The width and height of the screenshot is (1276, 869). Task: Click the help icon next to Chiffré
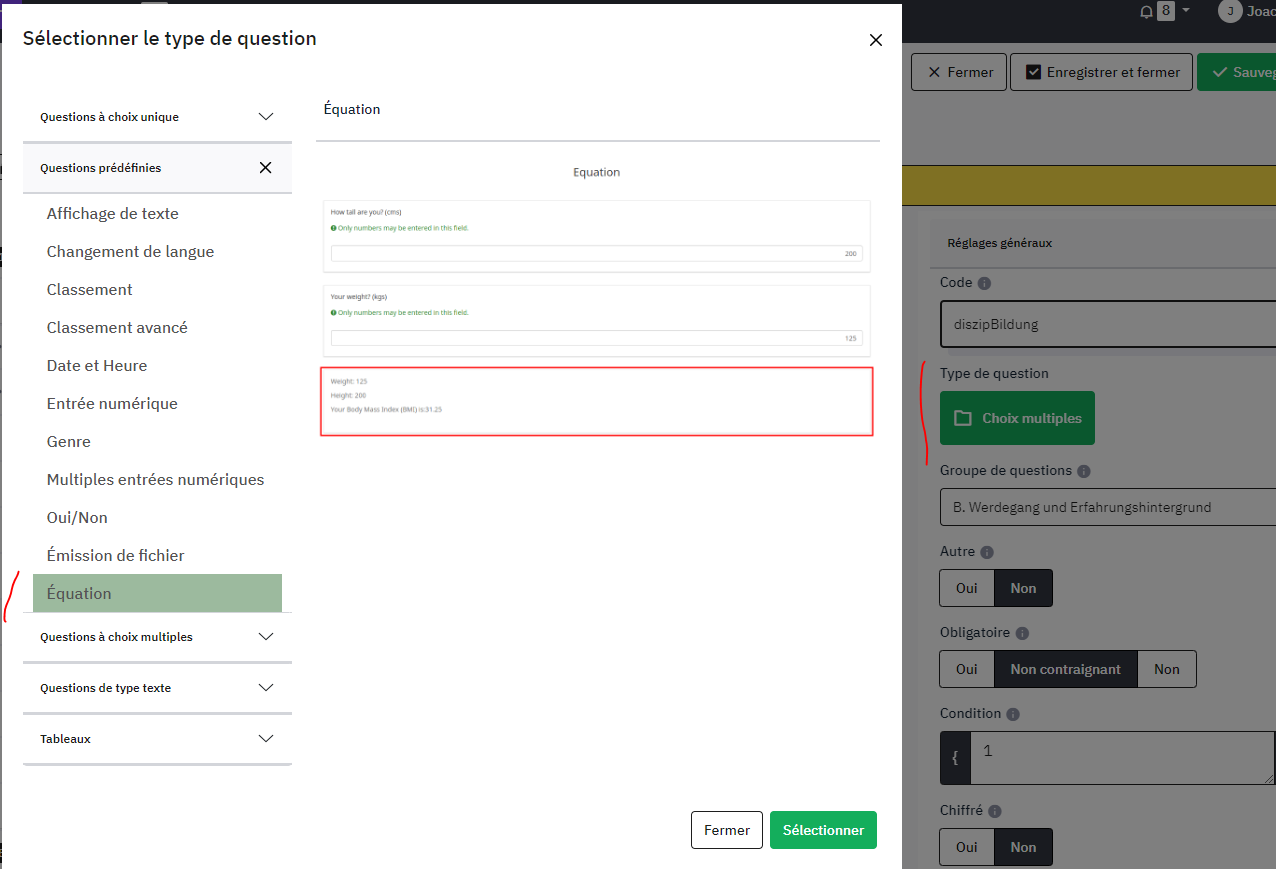994,812
